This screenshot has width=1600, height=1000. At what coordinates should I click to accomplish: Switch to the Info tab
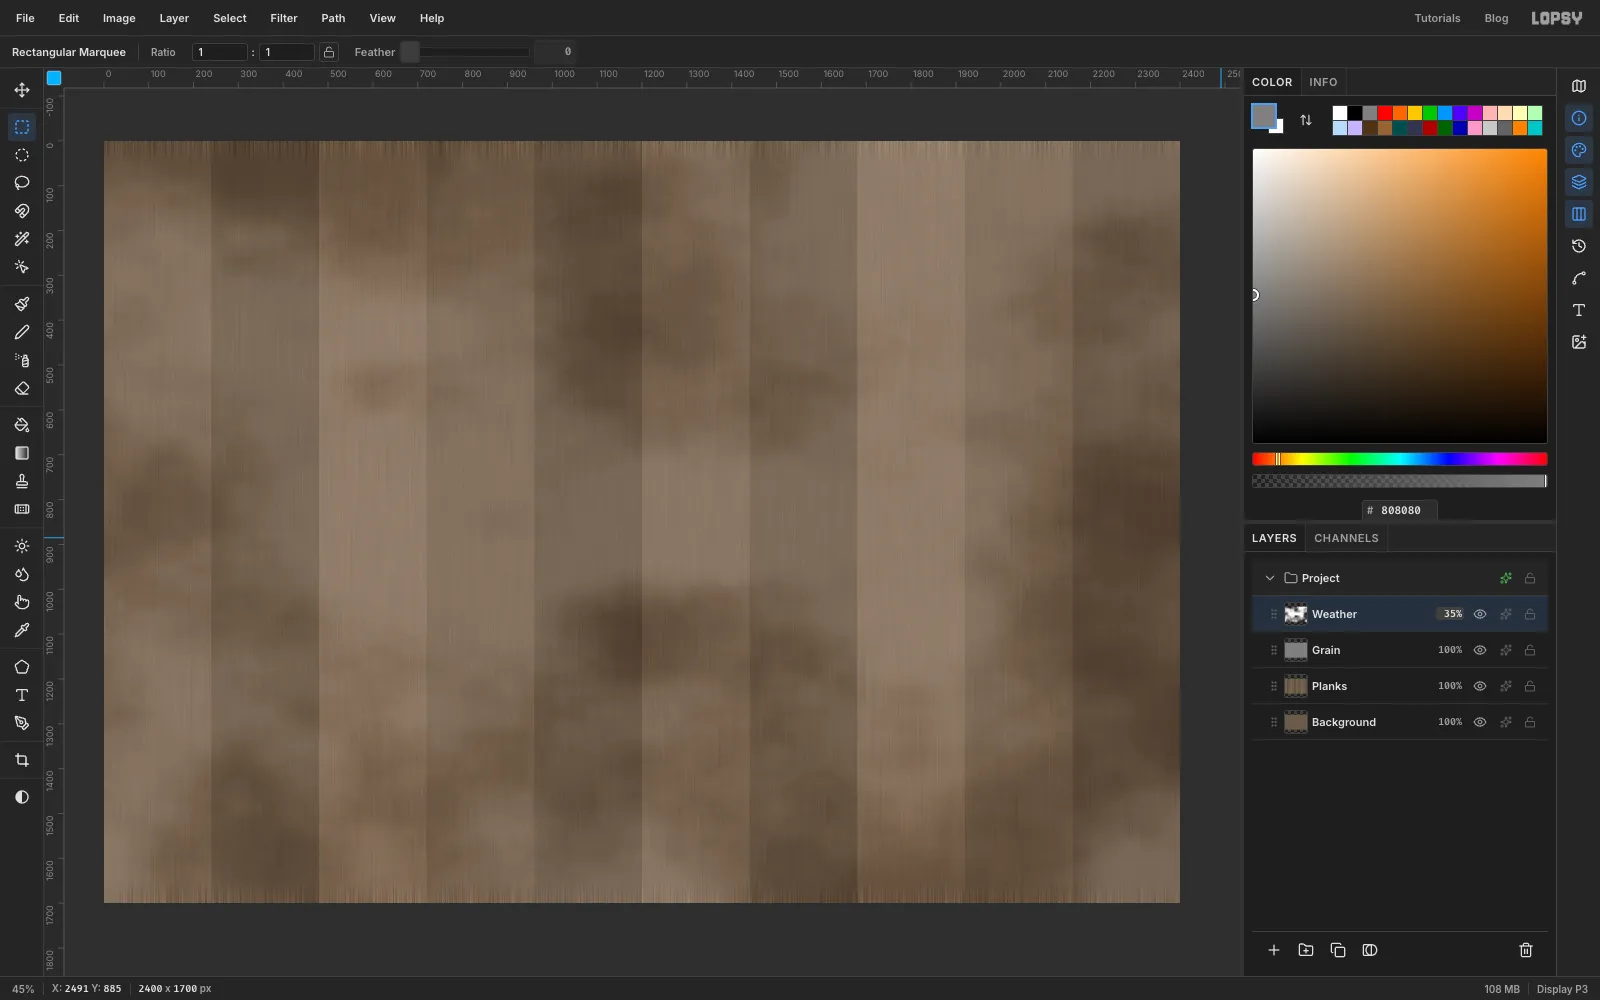click(x=1323, y=82)
